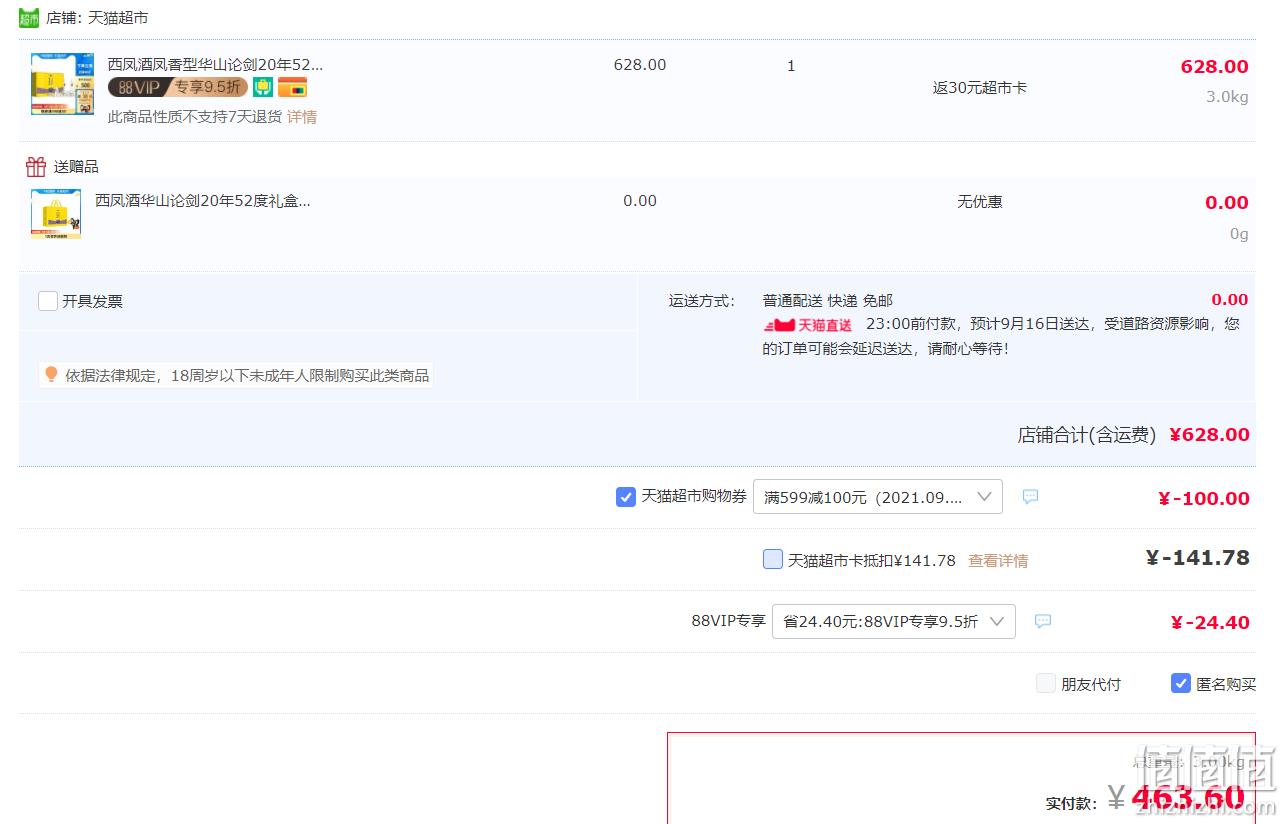Click the orange credit card icon
The image size is (1285, 824).
tap(292, 87)
